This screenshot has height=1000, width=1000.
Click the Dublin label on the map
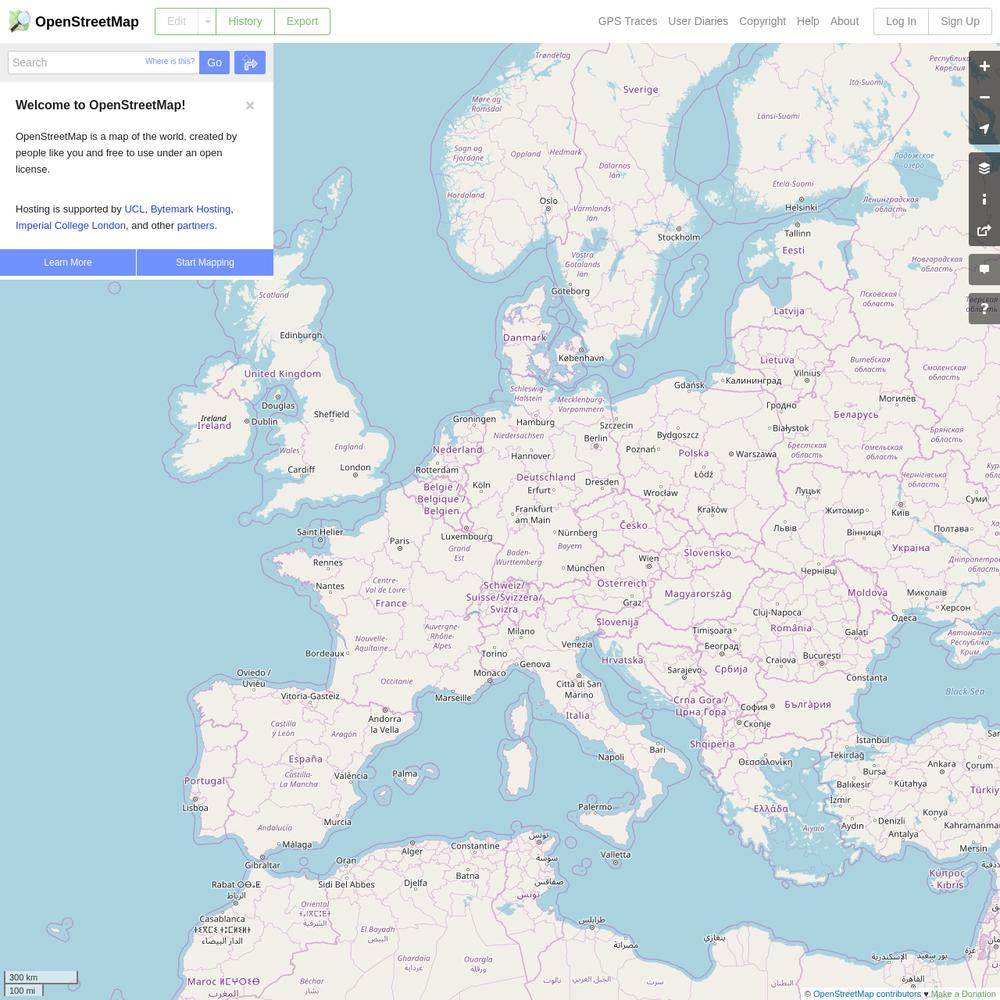(264, 422)
